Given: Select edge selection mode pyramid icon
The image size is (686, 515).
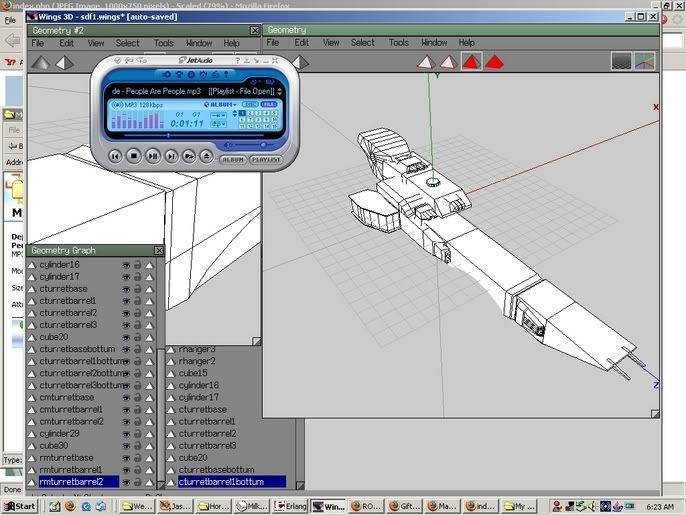Looking at the screenshot, I should point(448,62).
